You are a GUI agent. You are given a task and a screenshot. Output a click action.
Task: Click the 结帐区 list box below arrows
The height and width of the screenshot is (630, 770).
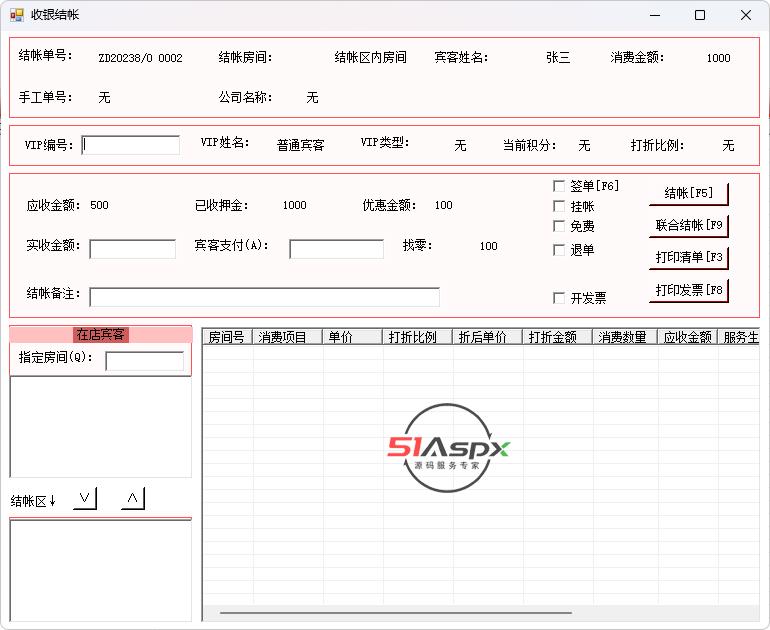pyautogui.click(x=101, y=571)
